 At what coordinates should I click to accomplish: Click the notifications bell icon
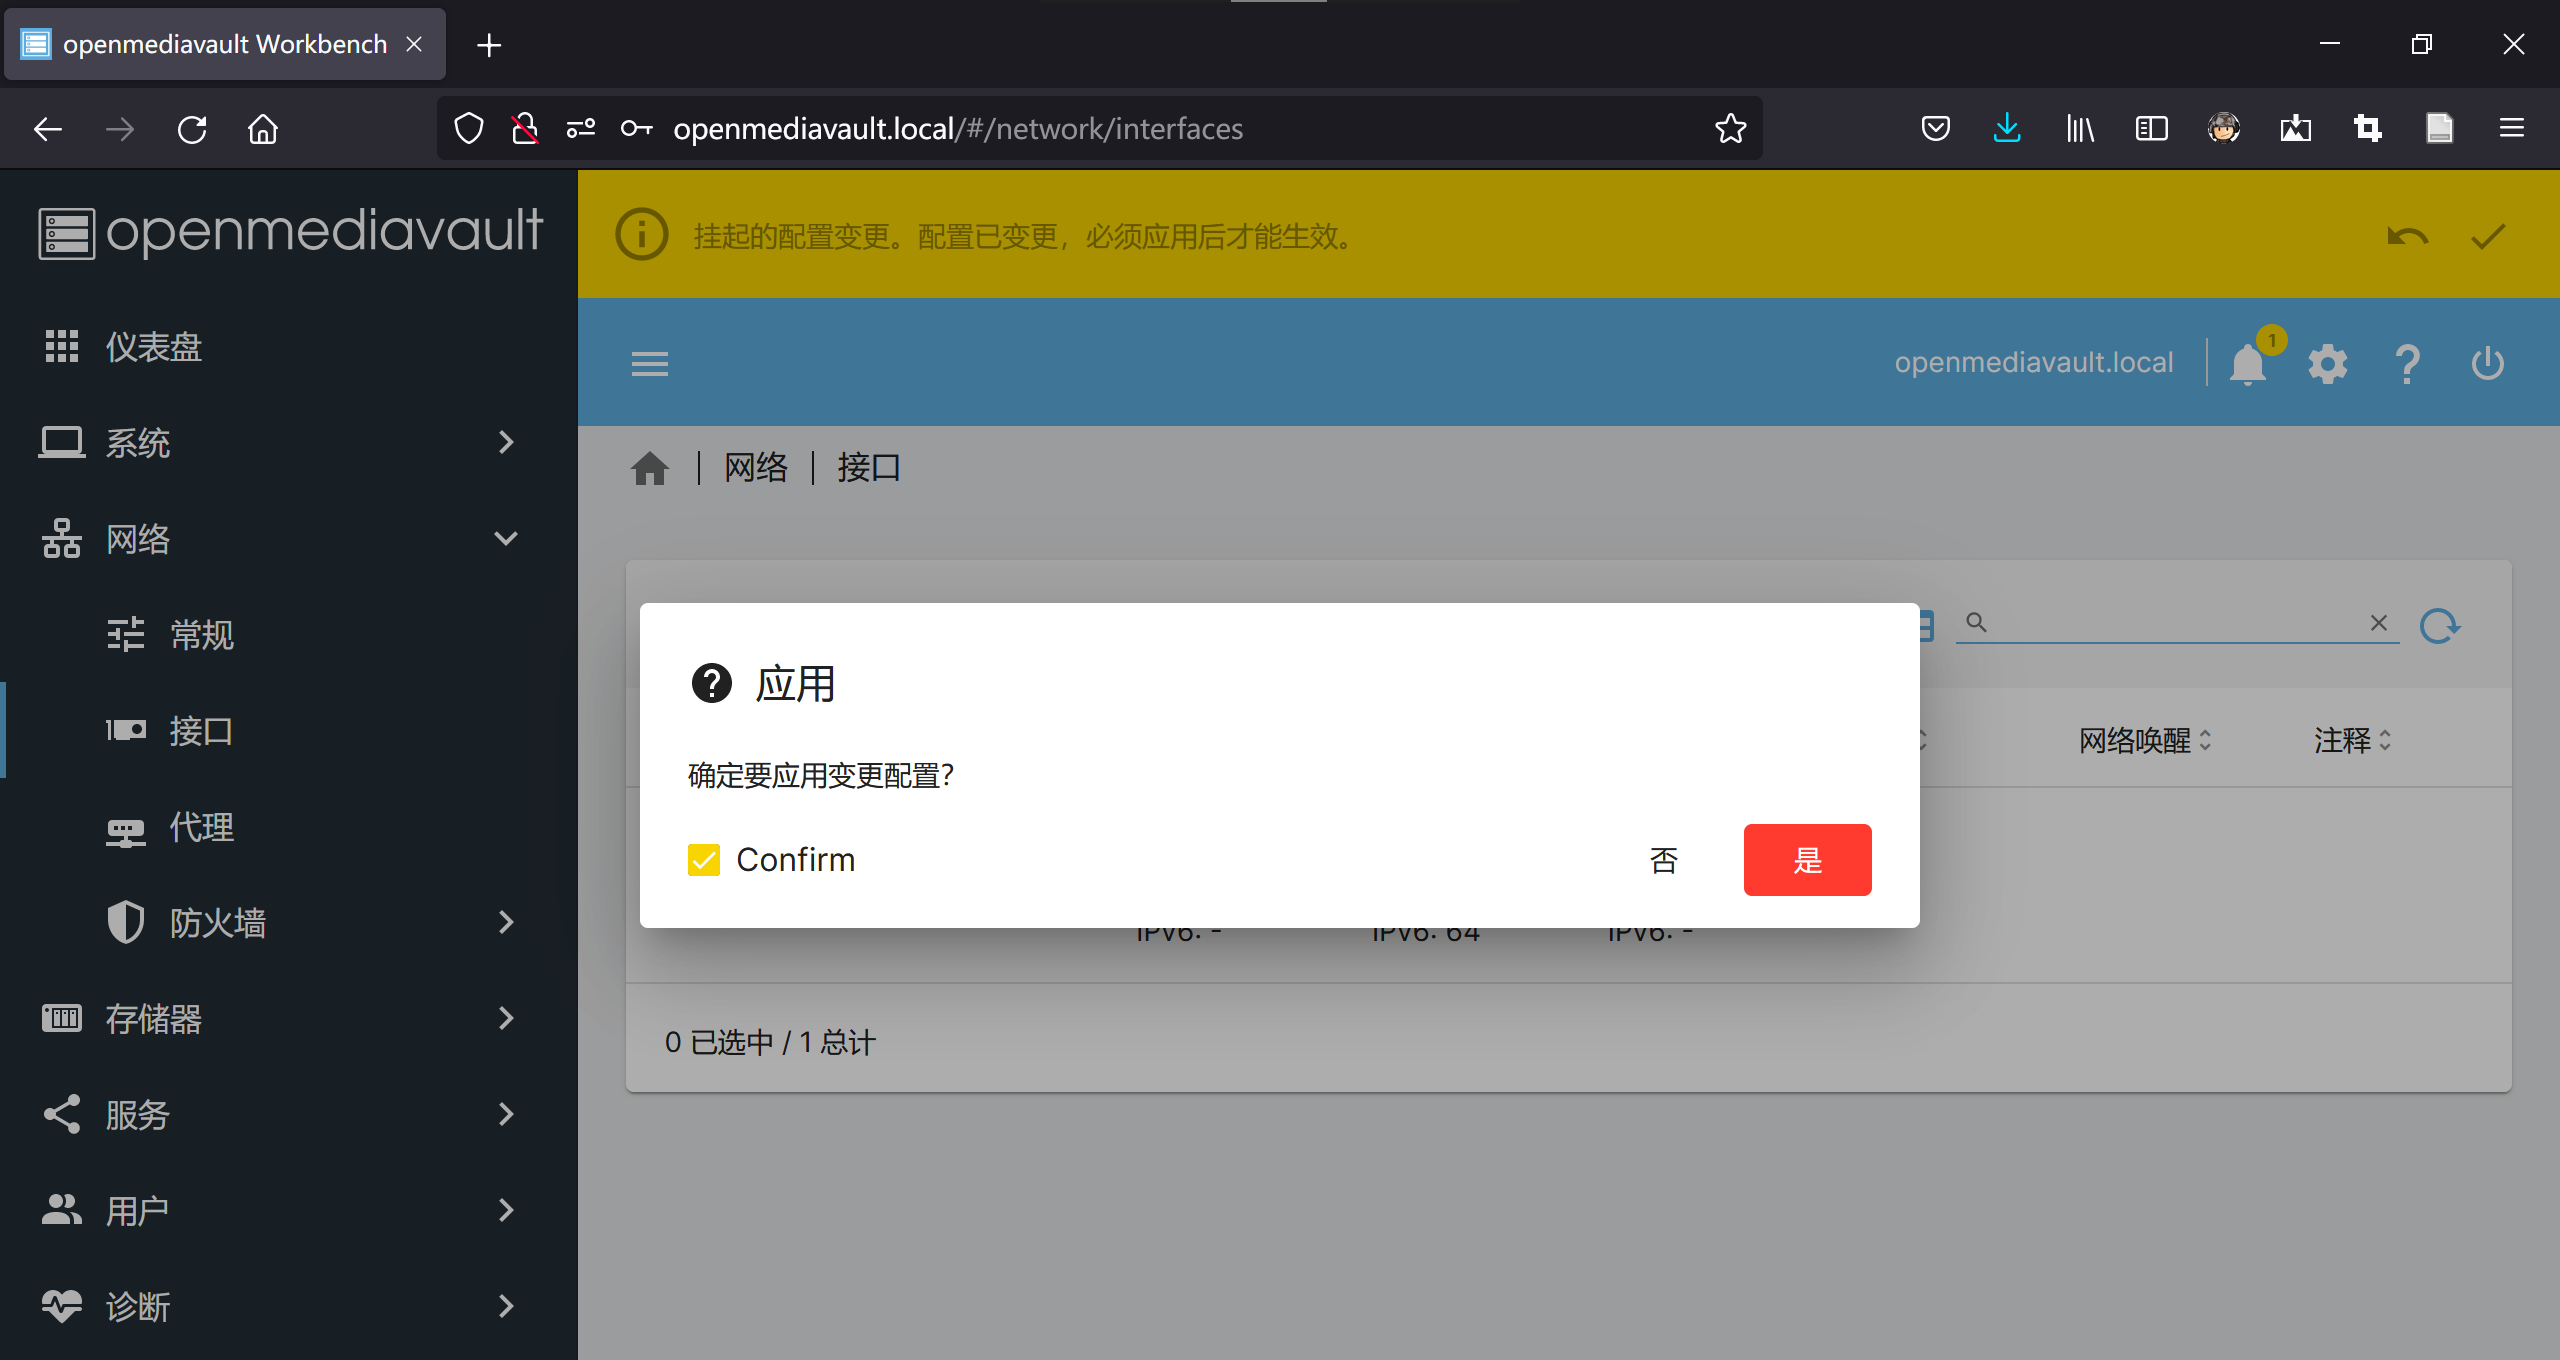click(2247, 364)
